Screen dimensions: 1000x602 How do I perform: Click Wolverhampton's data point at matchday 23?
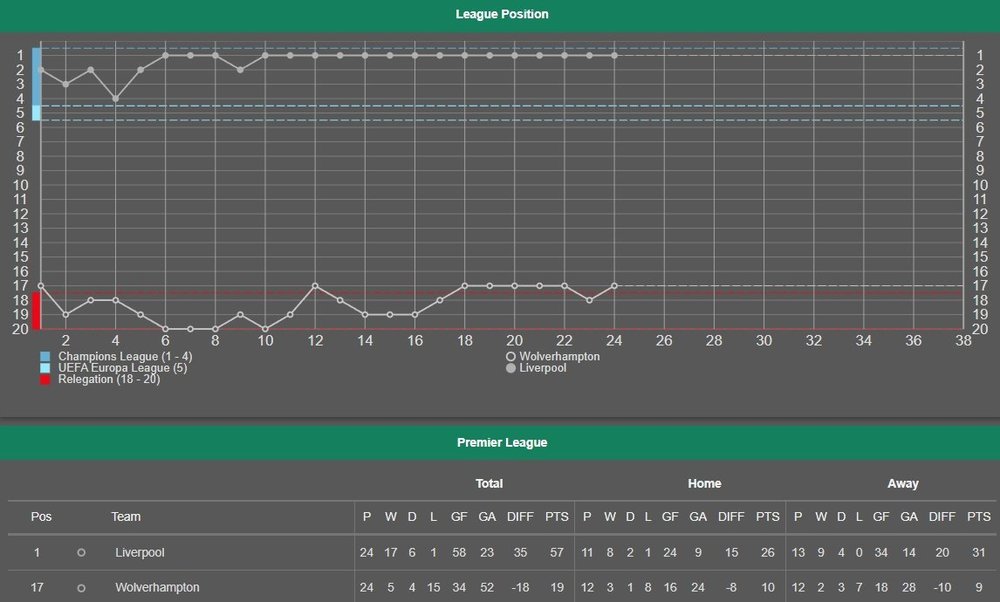pos(589,300)
